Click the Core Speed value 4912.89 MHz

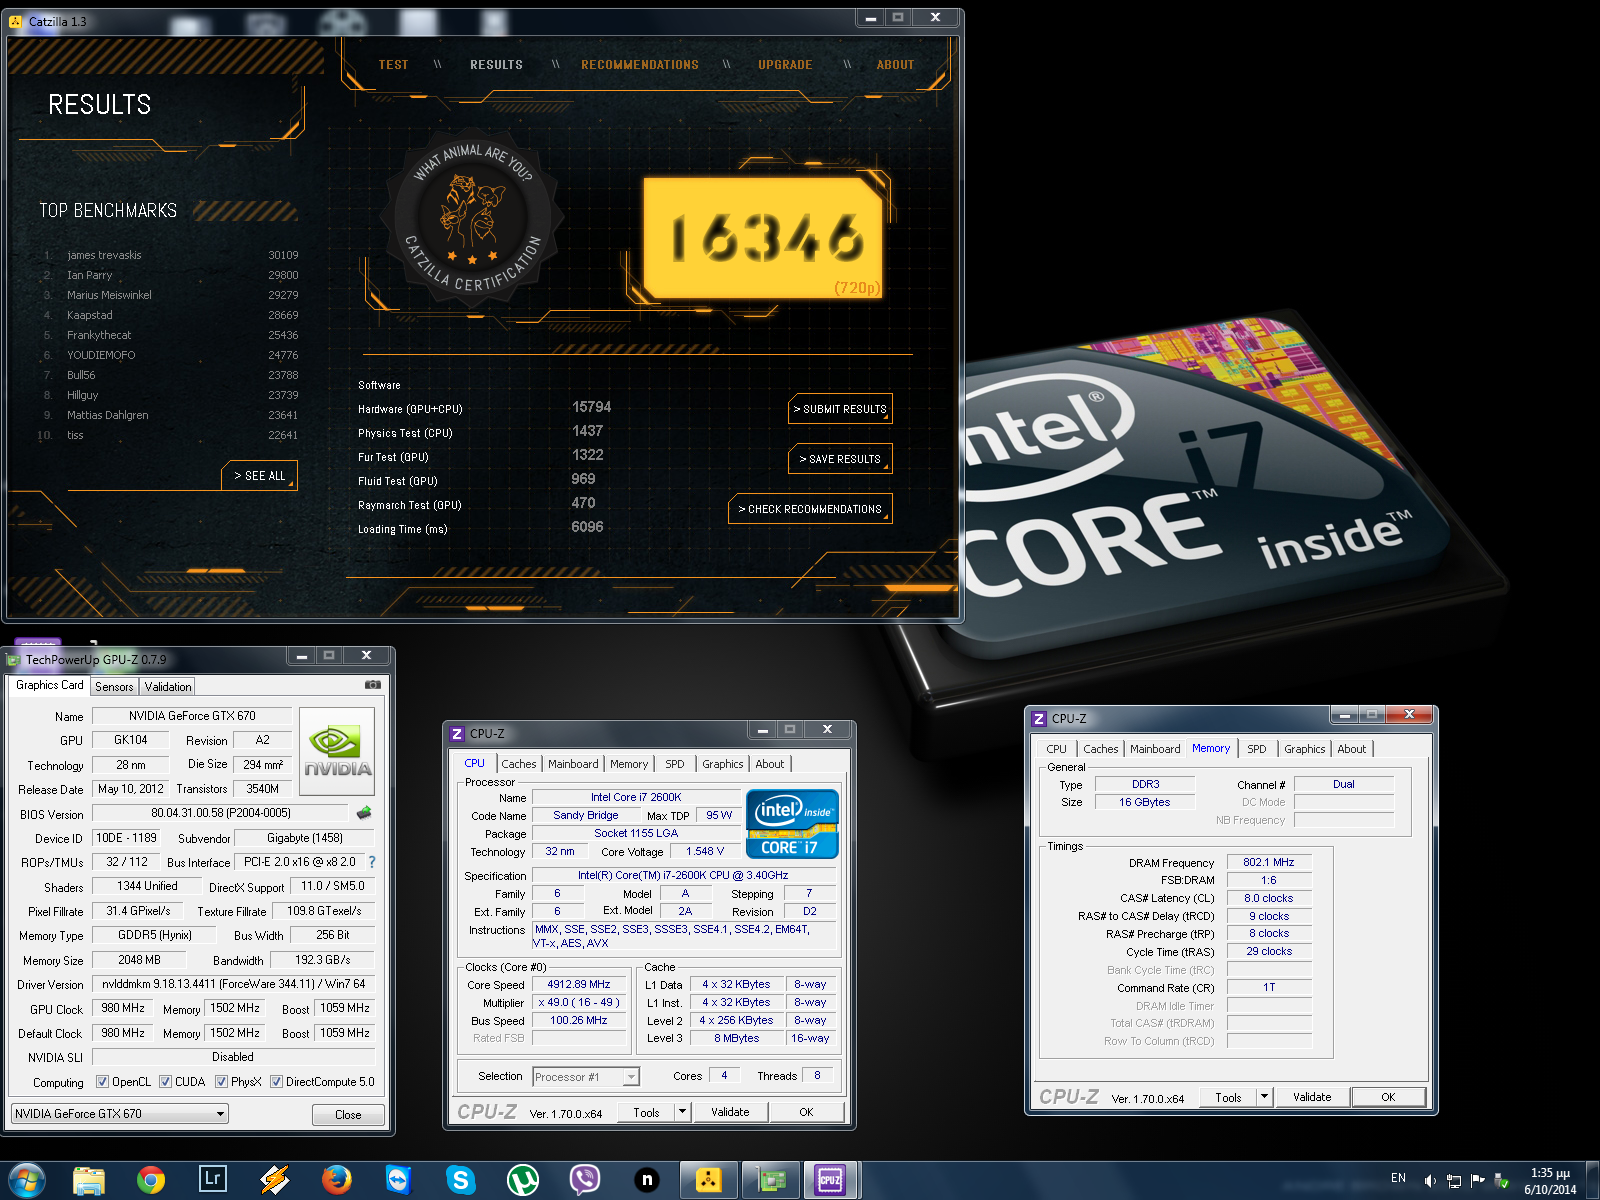(x=578, y=985)
